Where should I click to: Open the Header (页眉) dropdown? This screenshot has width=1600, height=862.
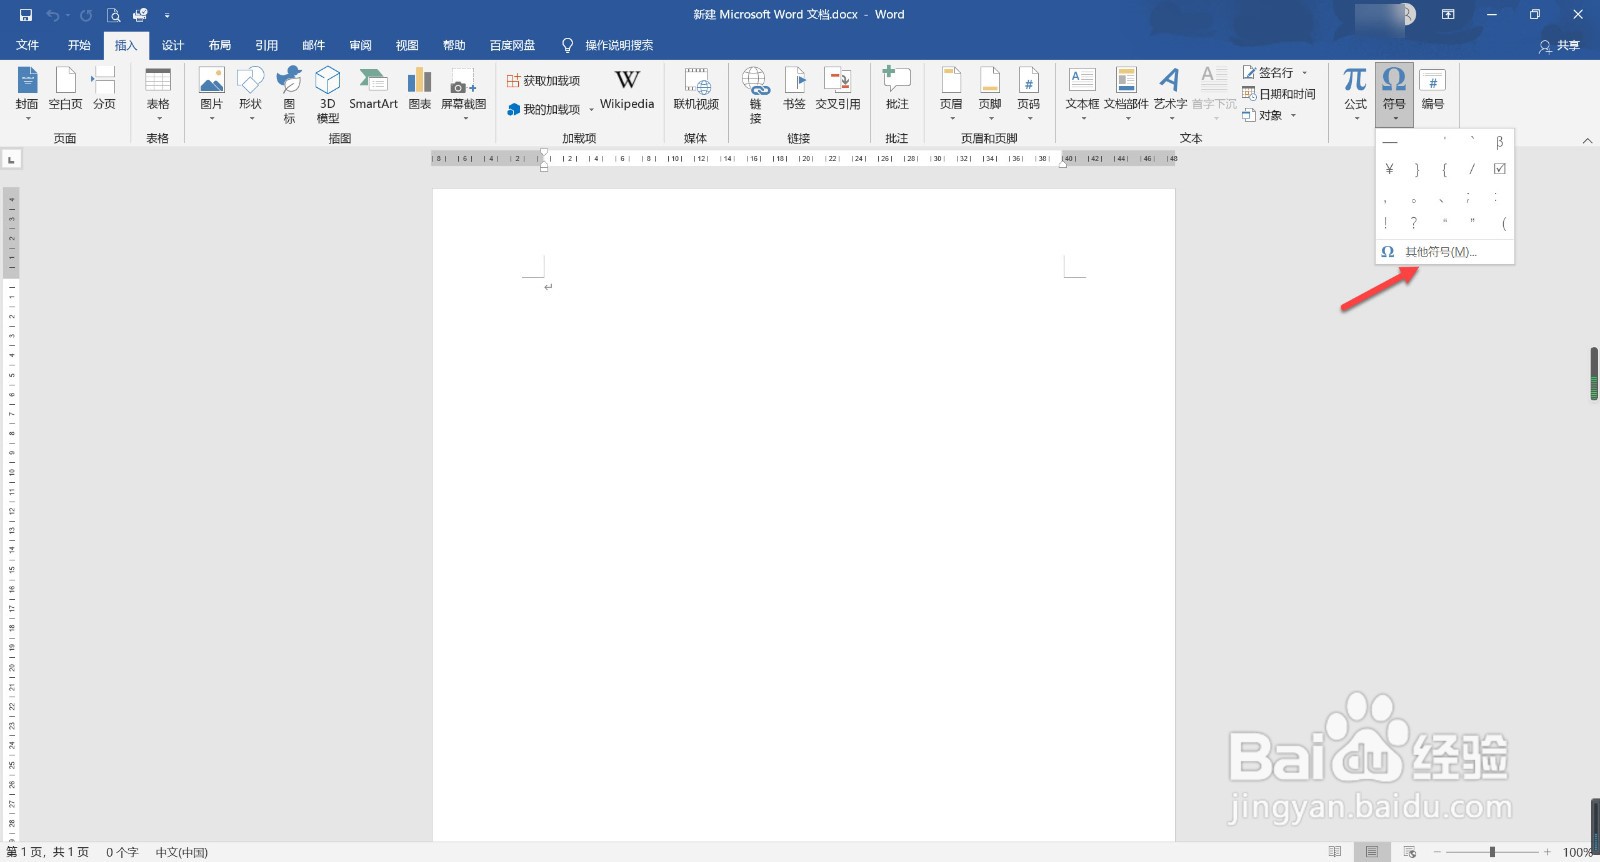951,93
